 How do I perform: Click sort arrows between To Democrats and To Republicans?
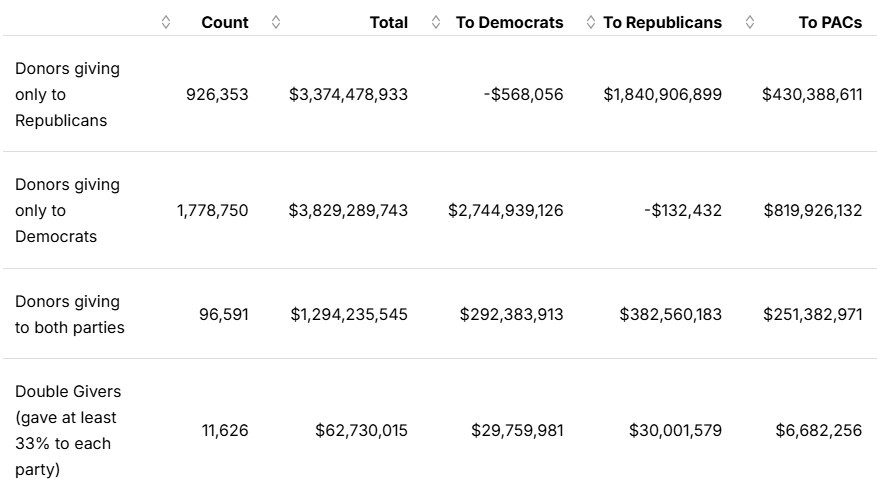[591, 22]
